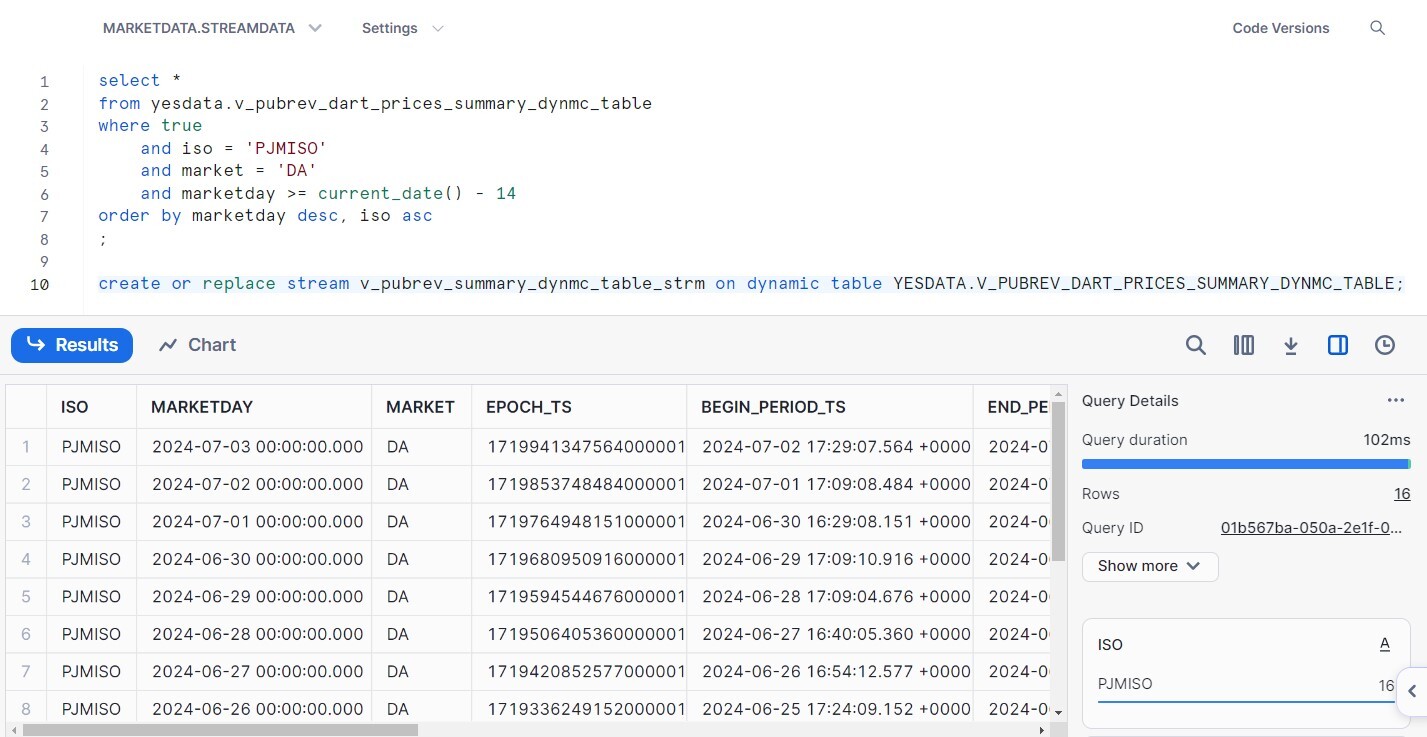
Task: Open the search icon beside Code Versions
Action: pos(1377,28)
